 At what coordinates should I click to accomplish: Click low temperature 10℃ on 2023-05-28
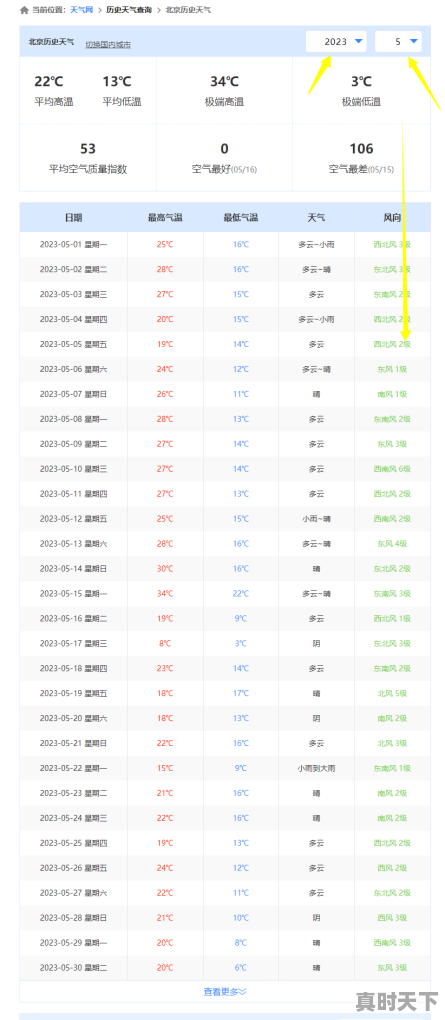[x=241, y=918]
